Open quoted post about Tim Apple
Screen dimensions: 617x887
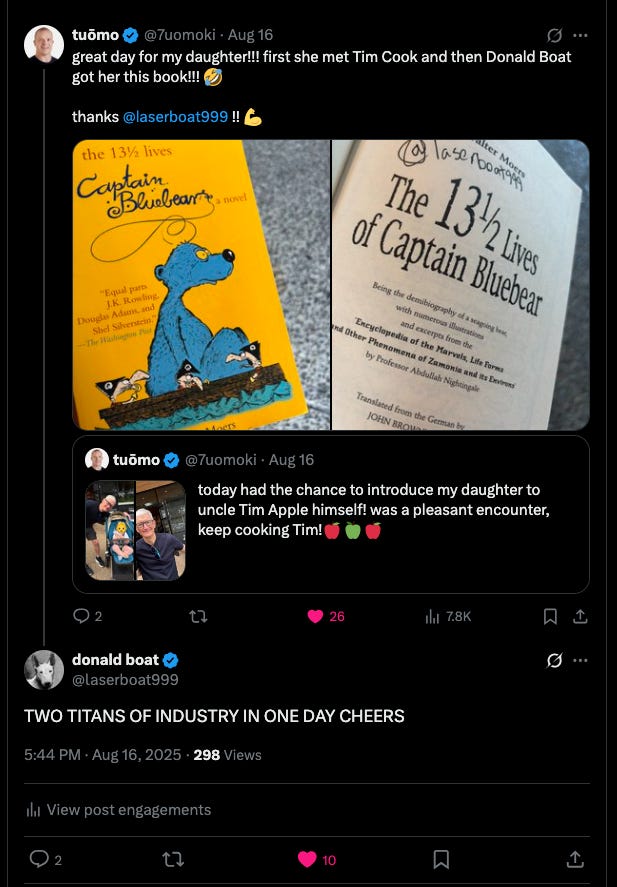pyautogui.click(x=331, y=514)
